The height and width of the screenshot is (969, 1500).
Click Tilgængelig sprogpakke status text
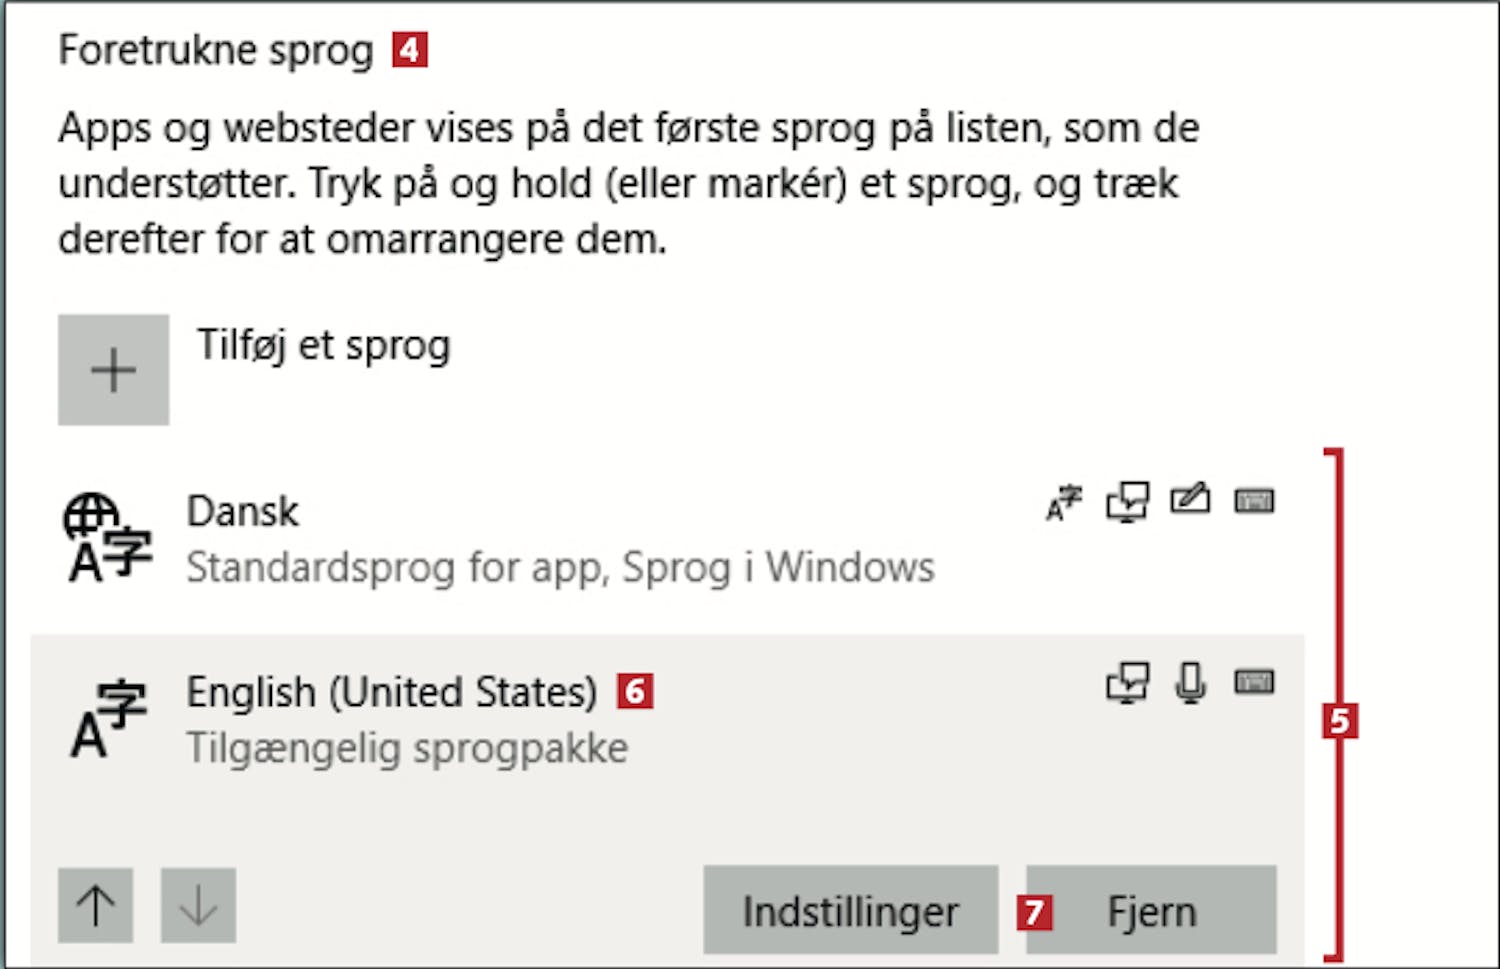pyautogui.click(x=407, y=749)
